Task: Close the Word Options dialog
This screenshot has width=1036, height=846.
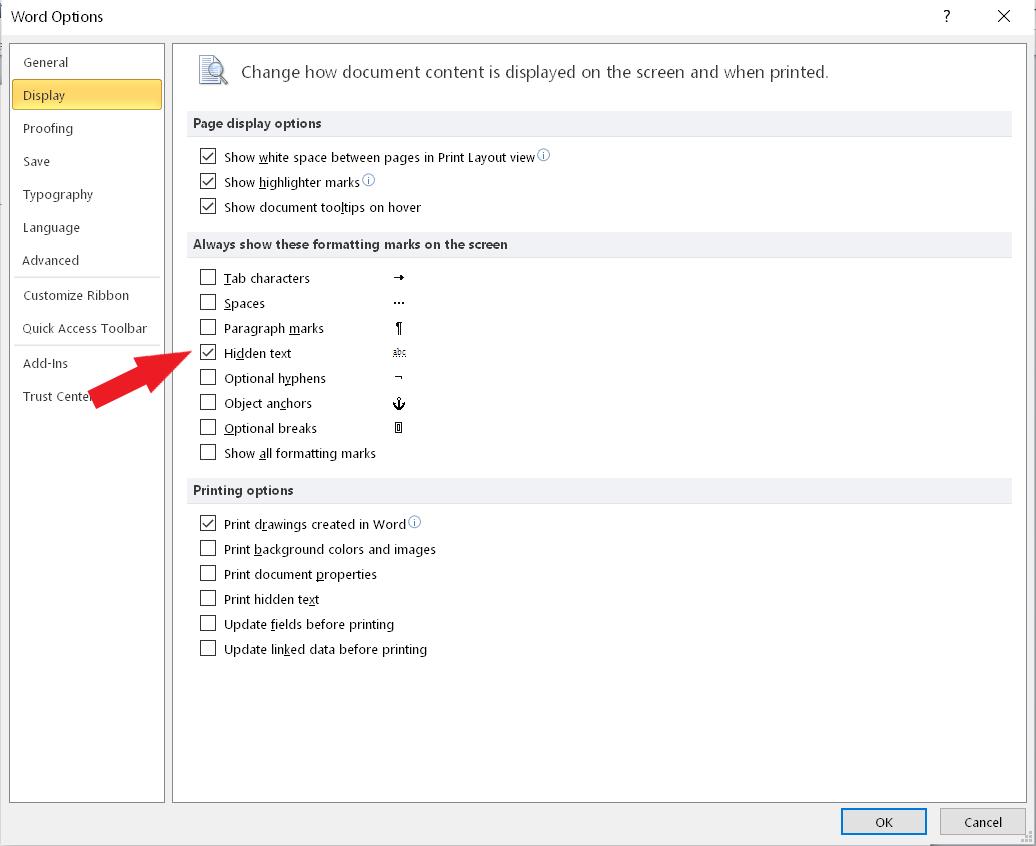Action: coord(1004,17)
